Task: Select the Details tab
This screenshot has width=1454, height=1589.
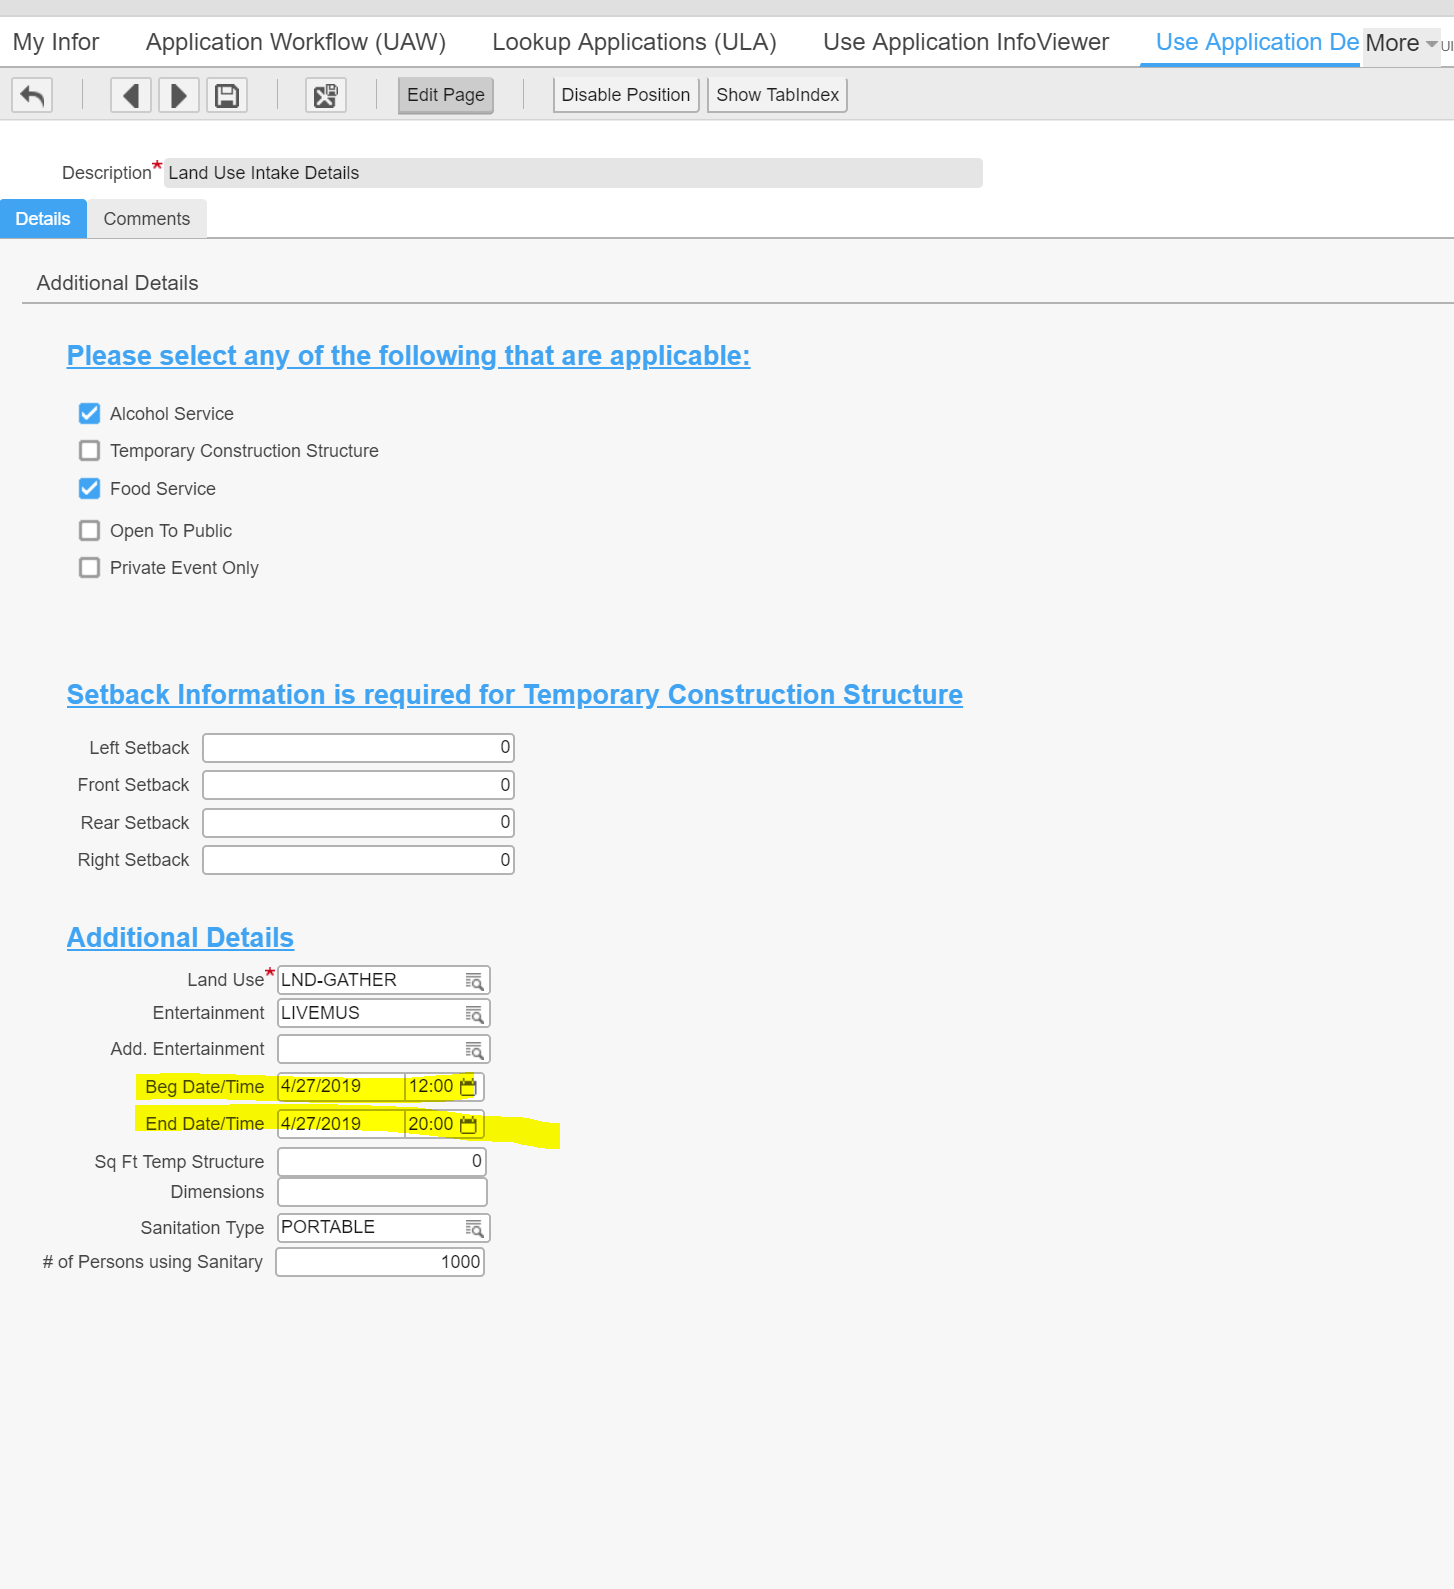Action: [x=43, y=219]
